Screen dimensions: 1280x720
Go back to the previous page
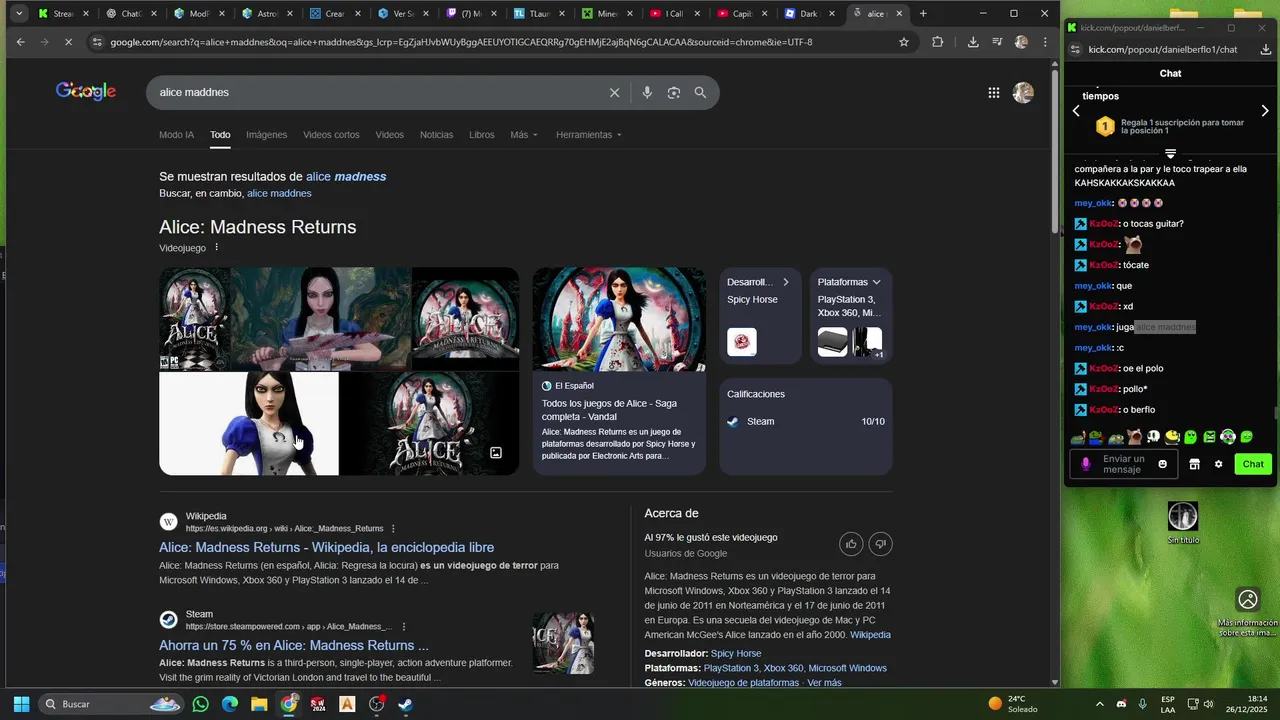click(21, 42)
